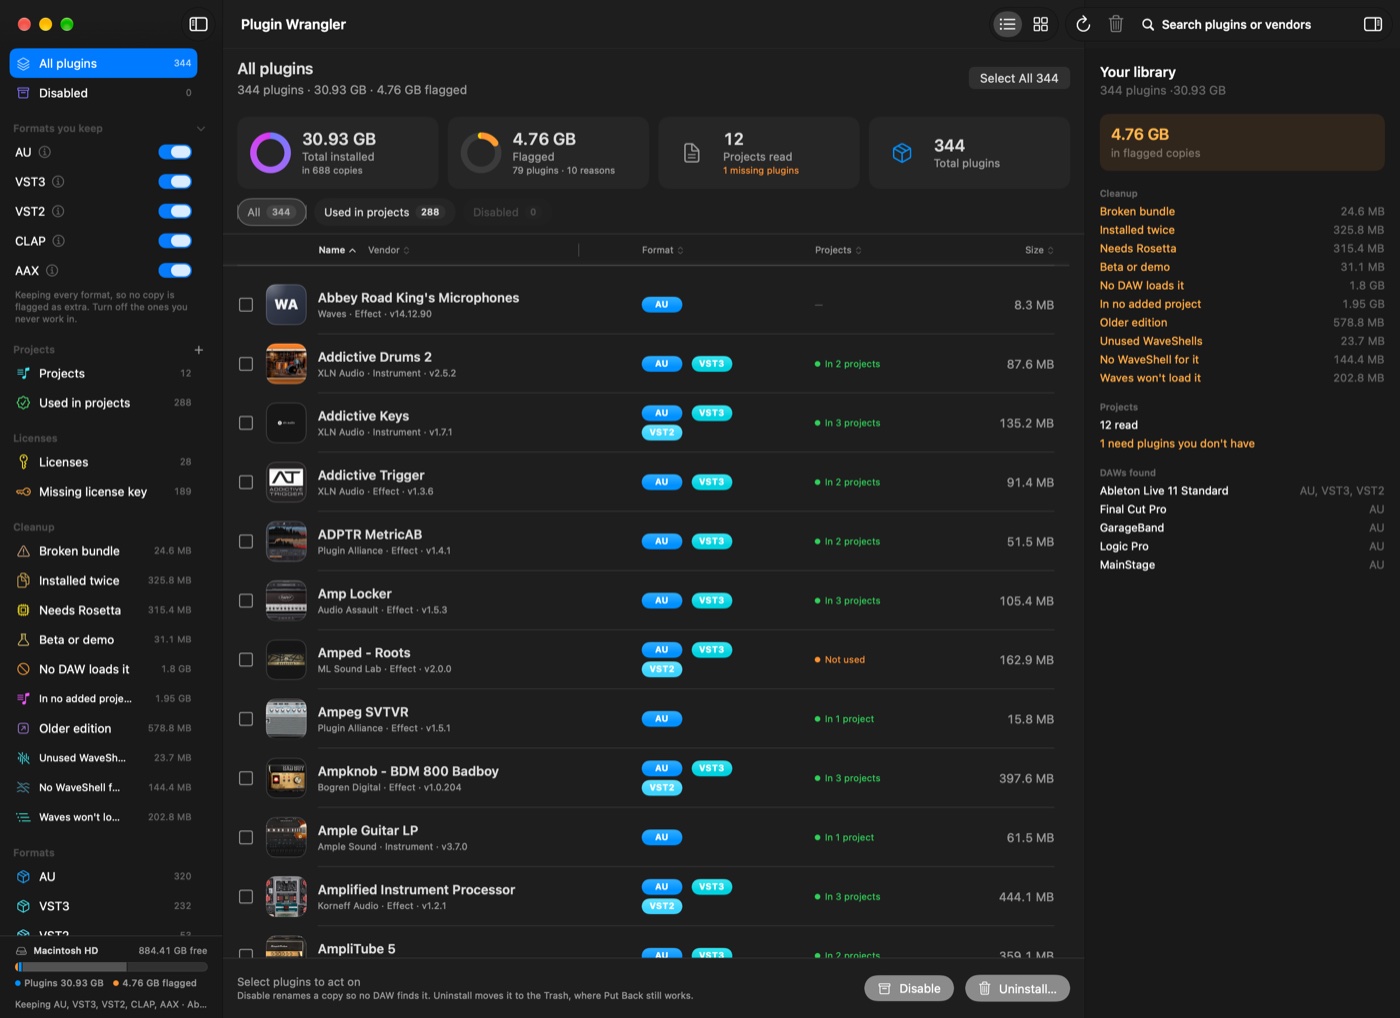Click the Select All 344 button
1400x1018 pixels.
1019,78
